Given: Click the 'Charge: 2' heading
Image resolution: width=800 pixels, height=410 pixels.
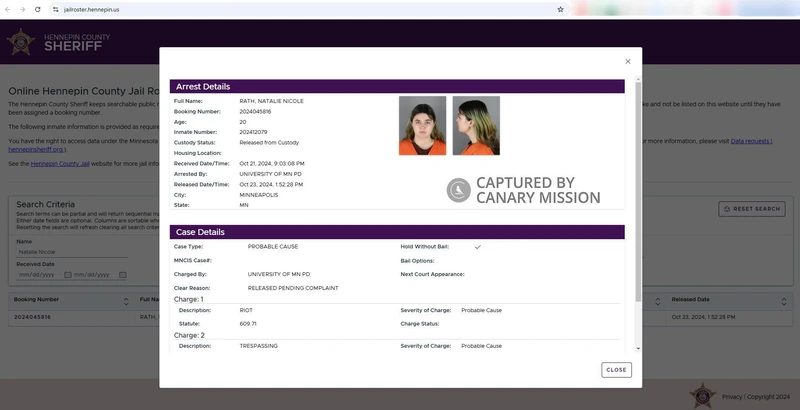Looking at the screenshot, I should click(189, 336).
